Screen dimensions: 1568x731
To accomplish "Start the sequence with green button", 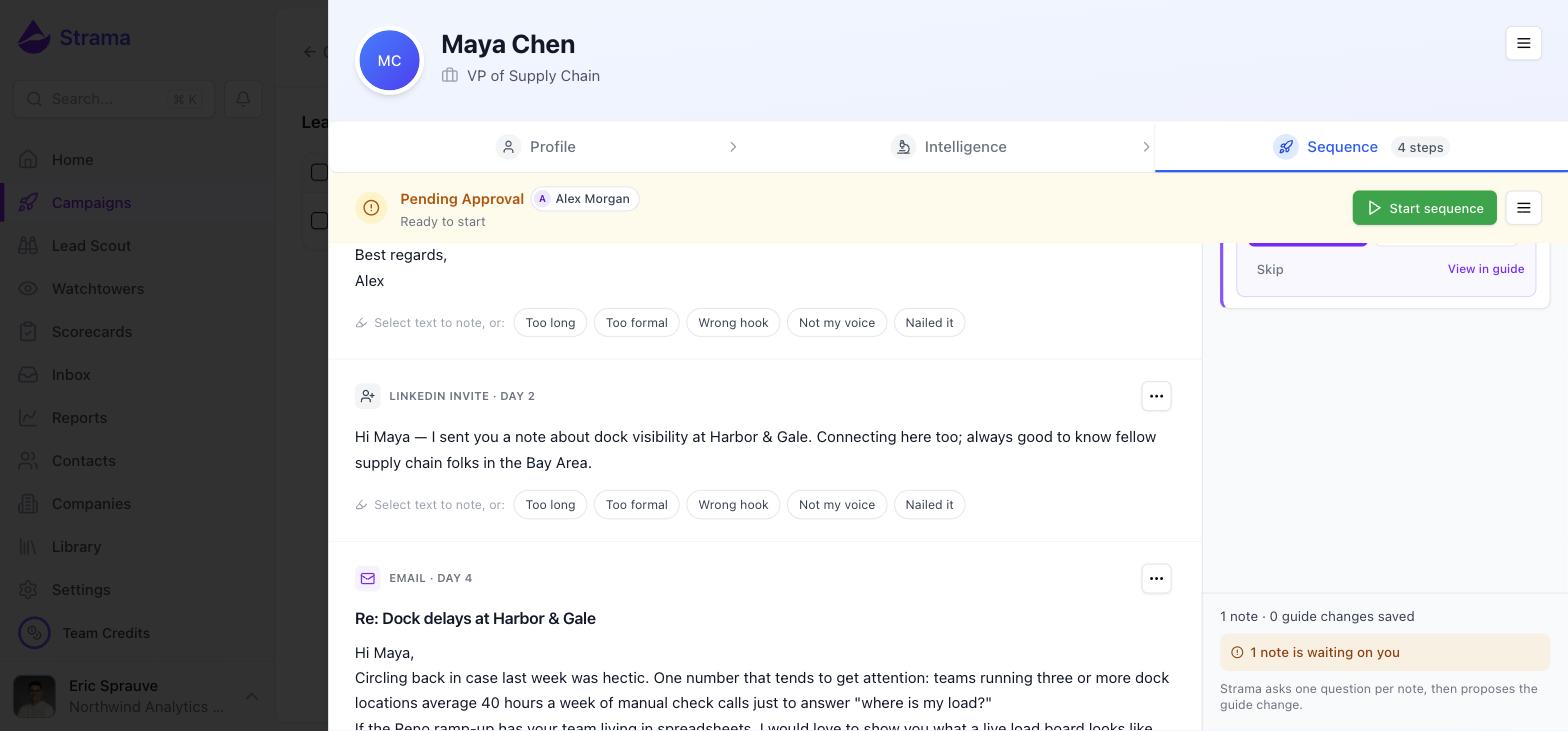I will (1424, 208).
